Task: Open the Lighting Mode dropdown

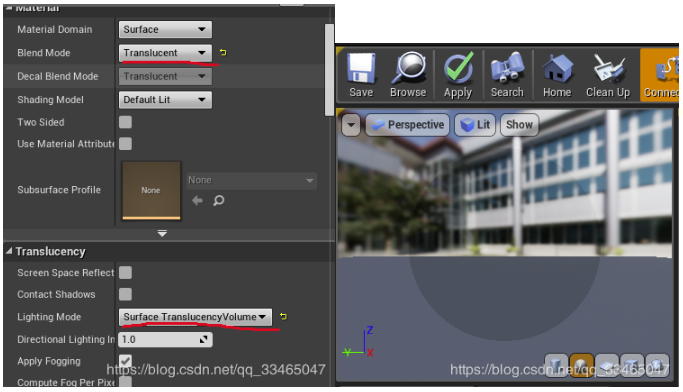Action: pyautogui.click(x=195, y=317)
